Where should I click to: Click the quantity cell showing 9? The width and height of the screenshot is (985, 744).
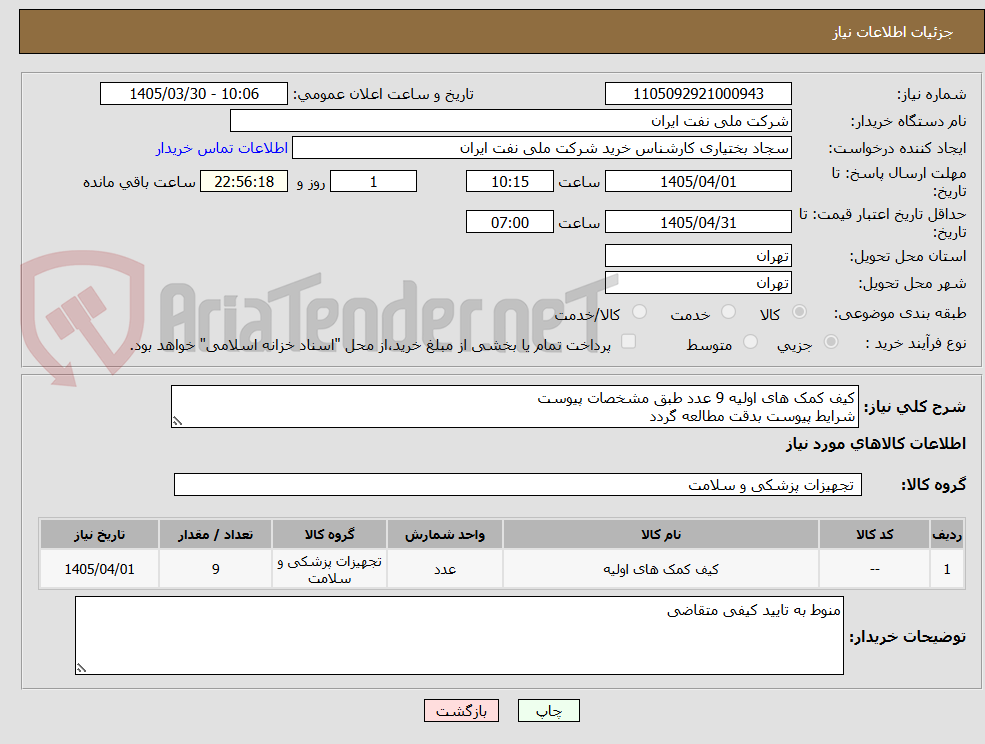click(215, 569)
